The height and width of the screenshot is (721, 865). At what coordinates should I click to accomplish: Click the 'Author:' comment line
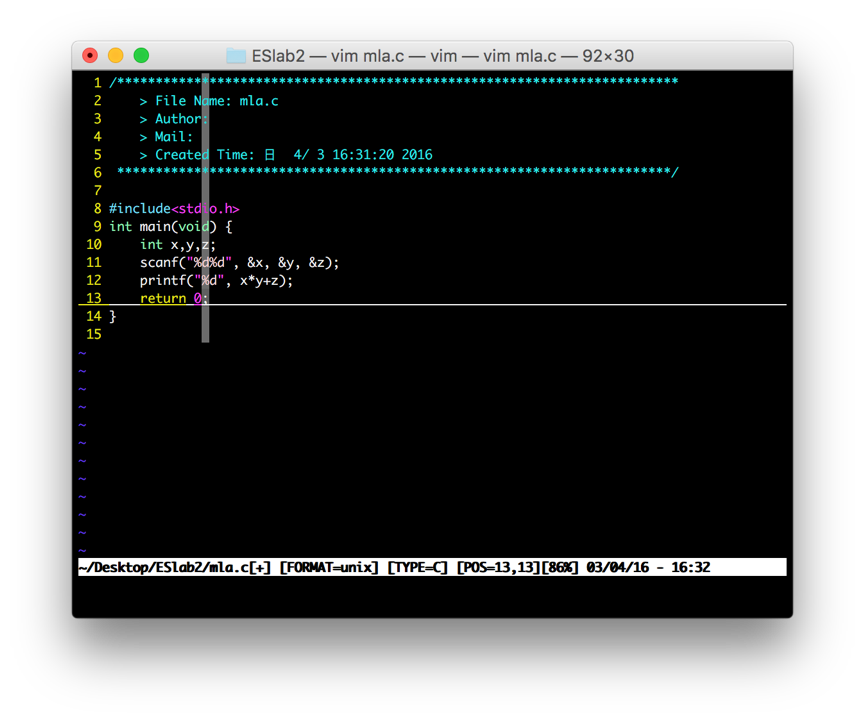click(x=174, y=119)
